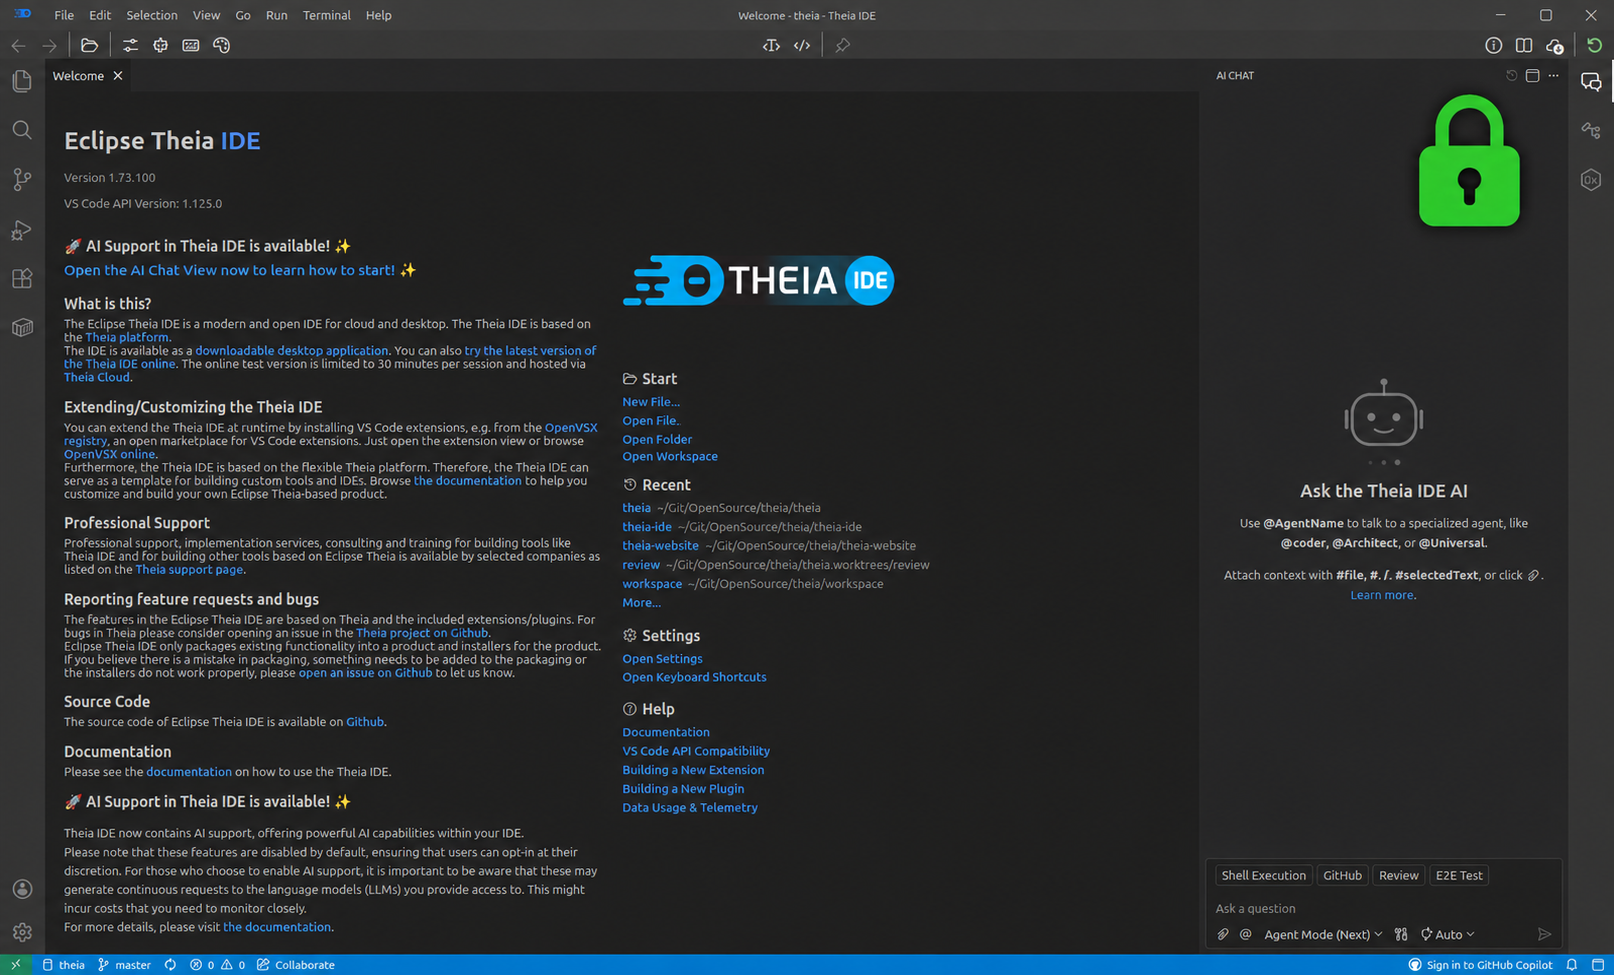1614x975 pixels.
Task: Open the AI Chat icon in right sidebar
Action: [x=1591, y=82]
